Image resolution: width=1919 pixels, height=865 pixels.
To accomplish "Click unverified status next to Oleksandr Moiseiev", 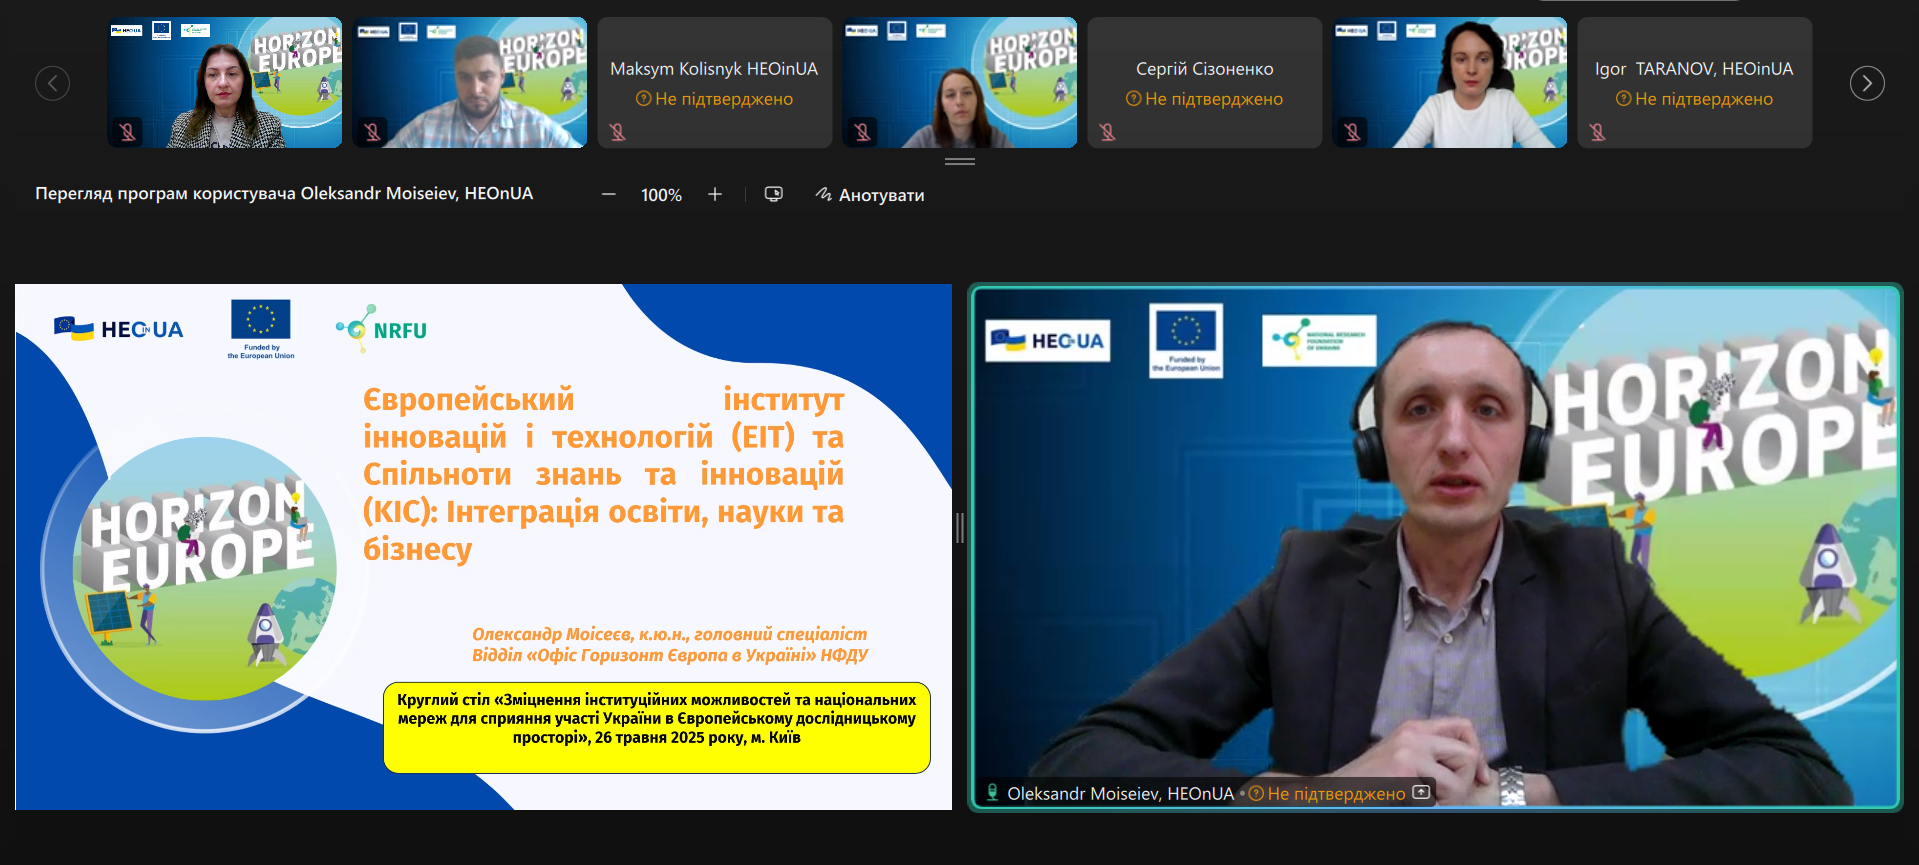I will 1327,793.
